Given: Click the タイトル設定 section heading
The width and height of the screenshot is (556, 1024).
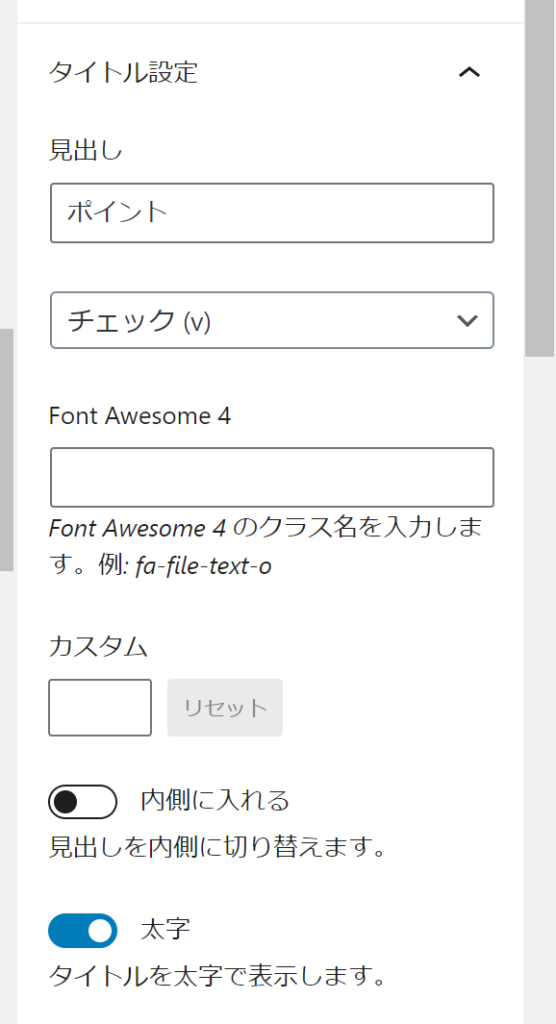Looking at the screenshot, I should tap(123, 72).
